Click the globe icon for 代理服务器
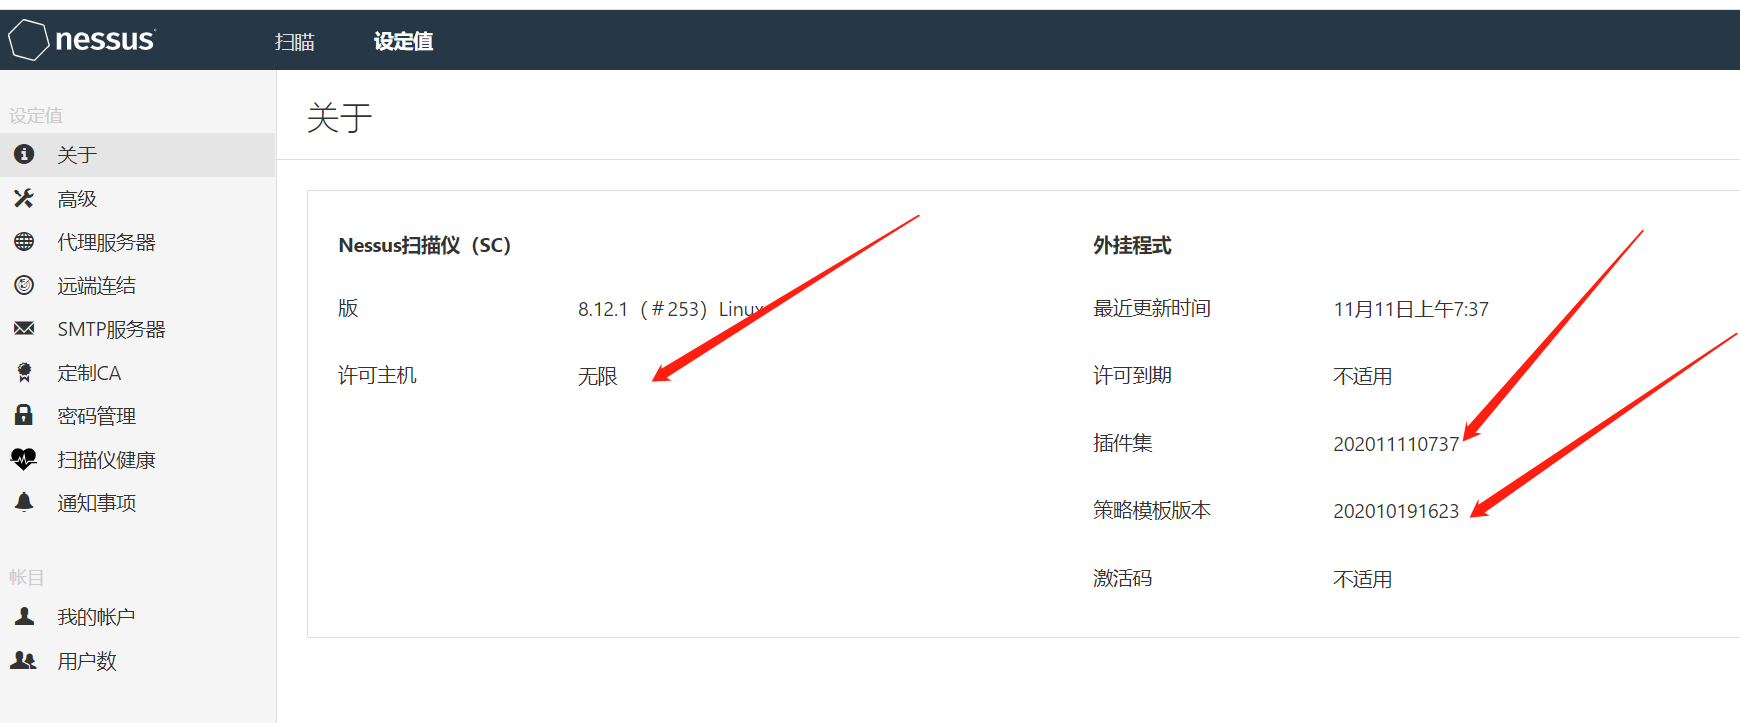 [x=24, y=242]
